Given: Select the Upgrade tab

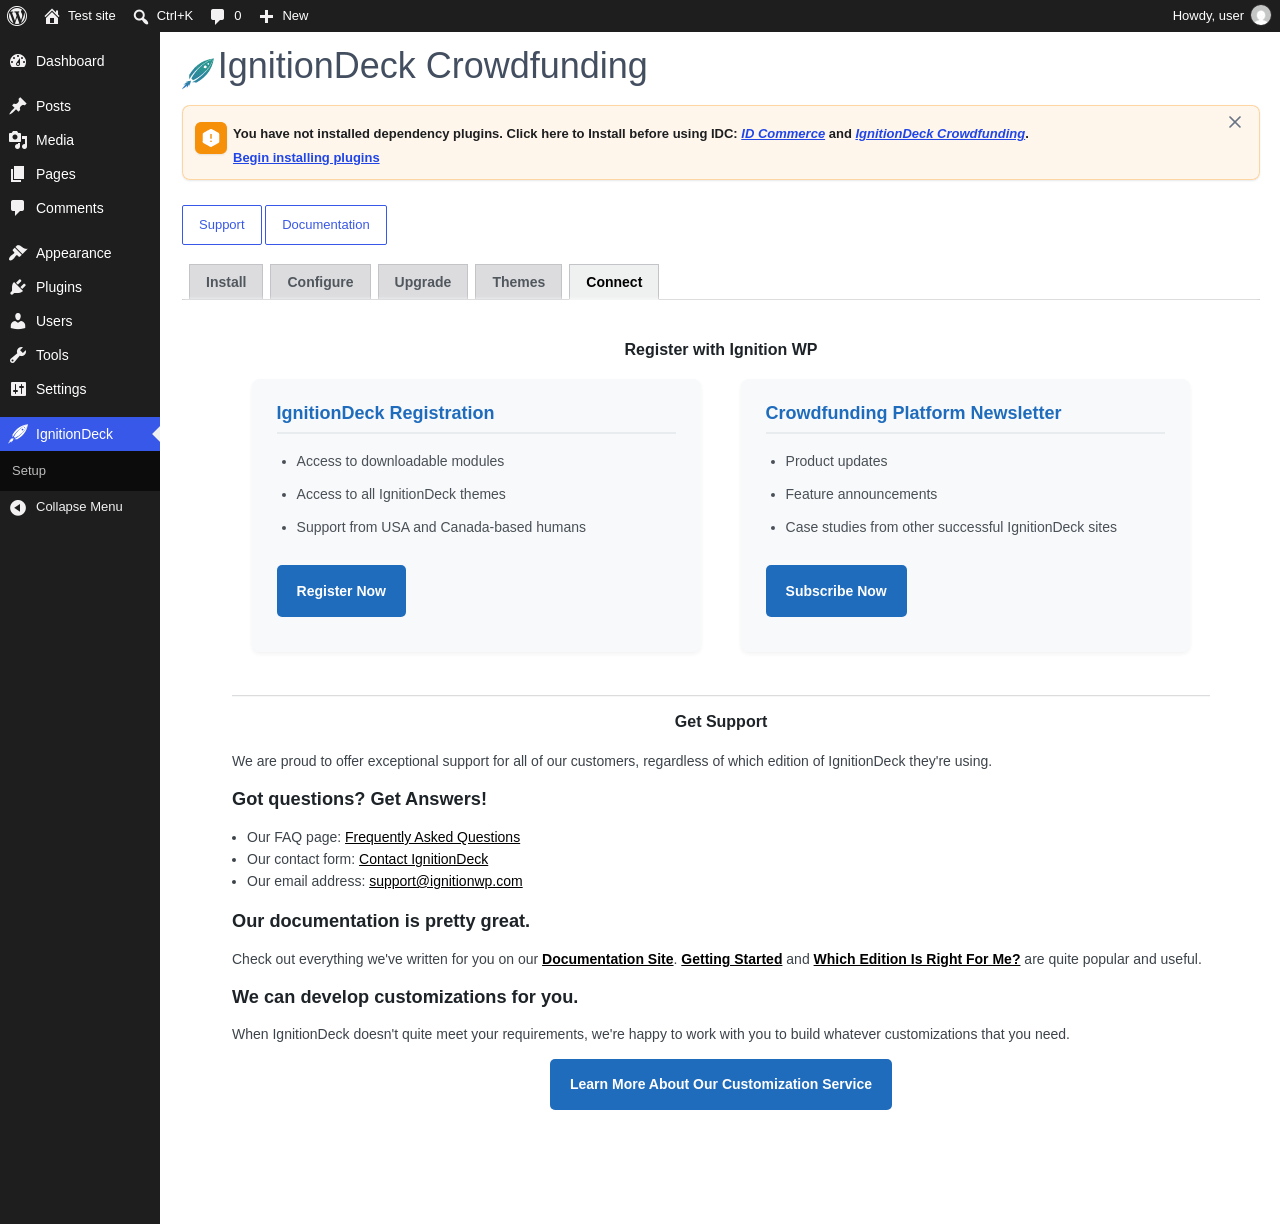Looking at the screenshot, I should 422,282.
